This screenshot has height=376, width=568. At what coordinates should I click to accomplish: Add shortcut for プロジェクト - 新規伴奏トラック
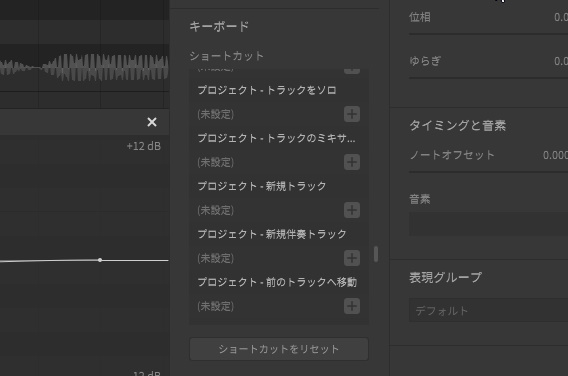(352, 258)
